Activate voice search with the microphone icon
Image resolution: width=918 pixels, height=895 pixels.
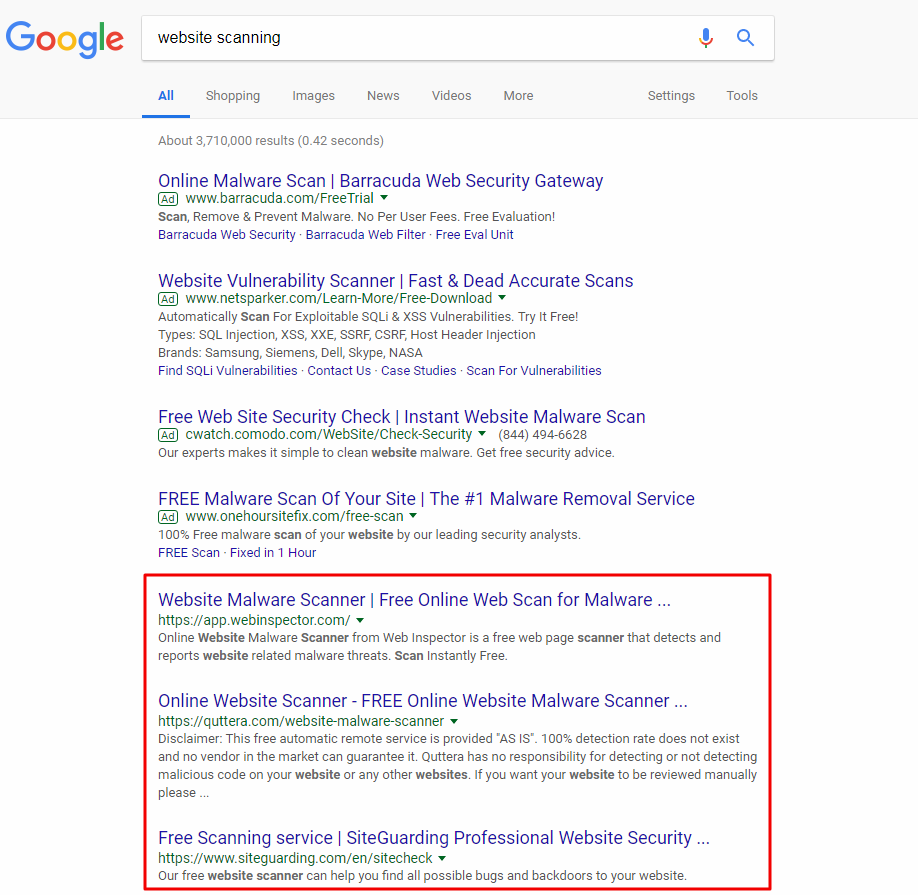coord(706,37)
